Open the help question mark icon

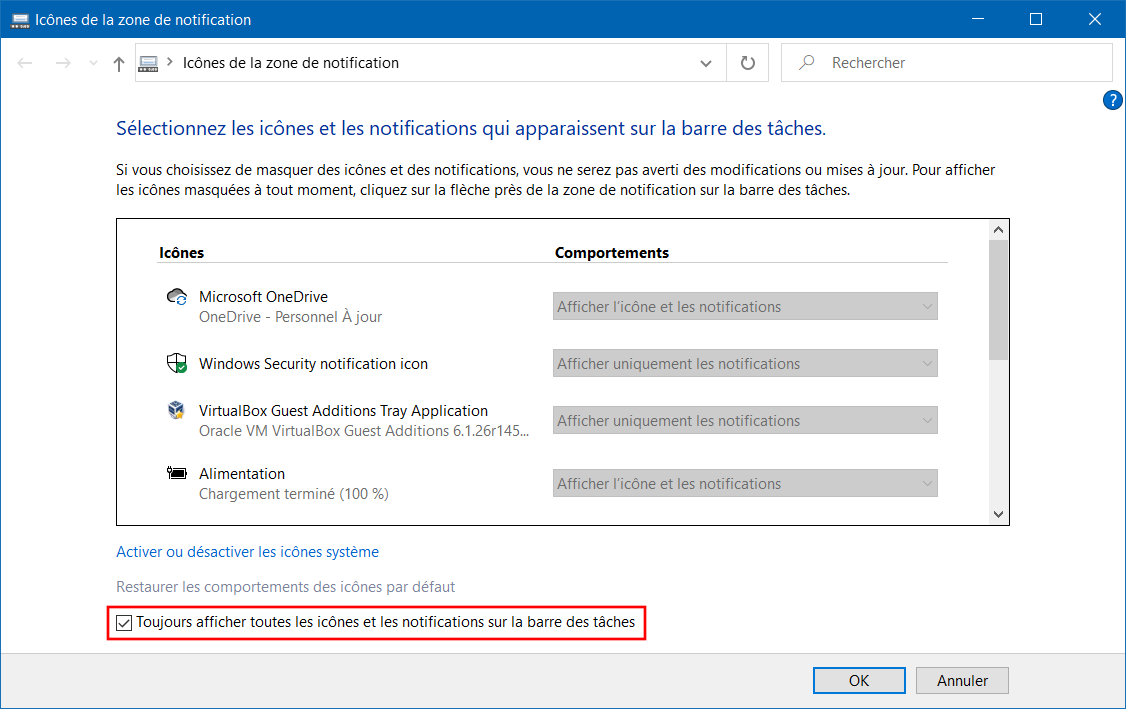[1112, 101]
